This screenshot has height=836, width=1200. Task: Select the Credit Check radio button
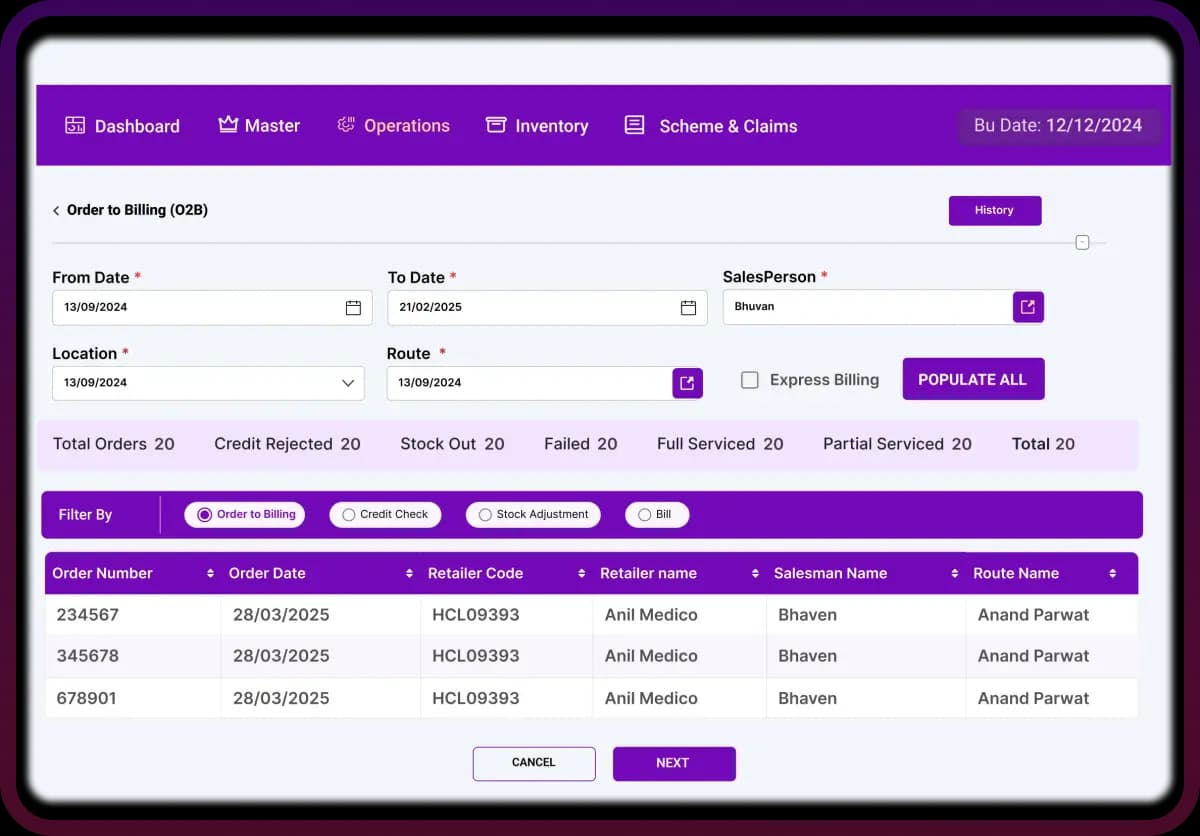pos(350,514)
